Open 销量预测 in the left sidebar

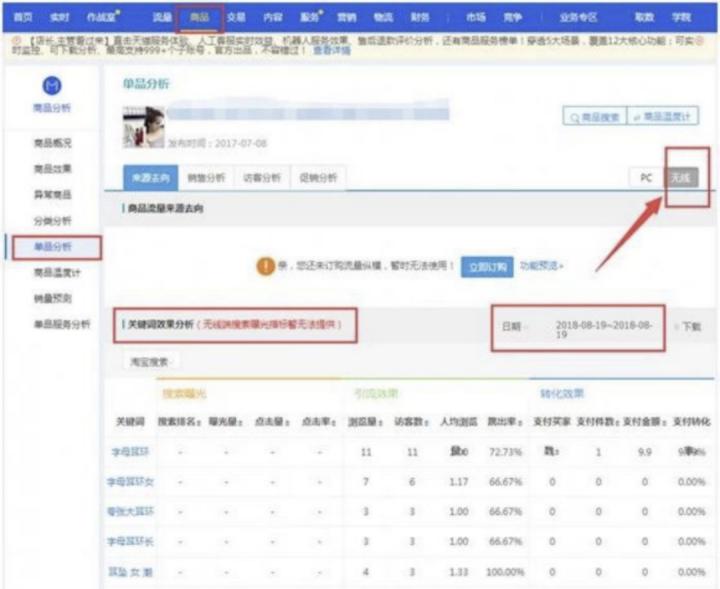53,298
